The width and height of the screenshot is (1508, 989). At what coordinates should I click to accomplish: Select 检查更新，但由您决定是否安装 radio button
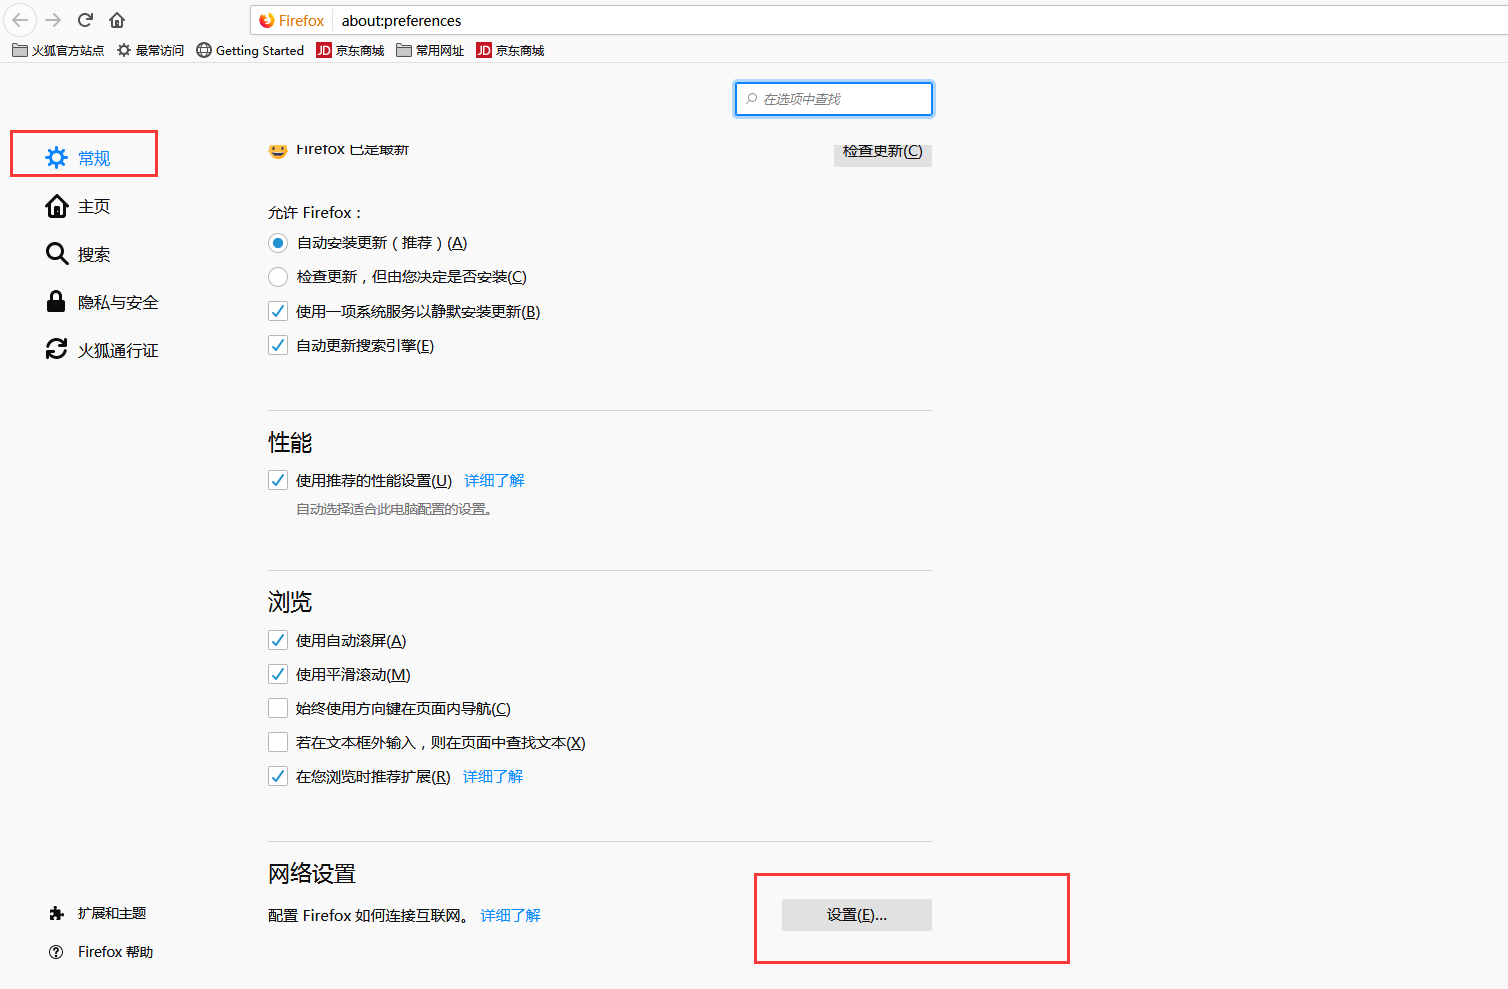point(278,277)
